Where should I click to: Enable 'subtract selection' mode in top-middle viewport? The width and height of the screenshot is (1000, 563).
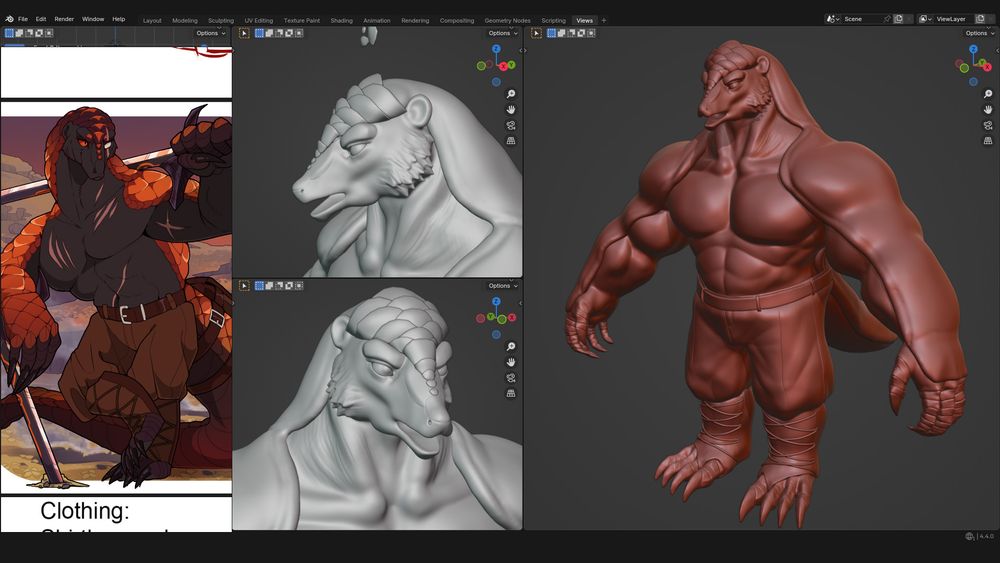279,33
